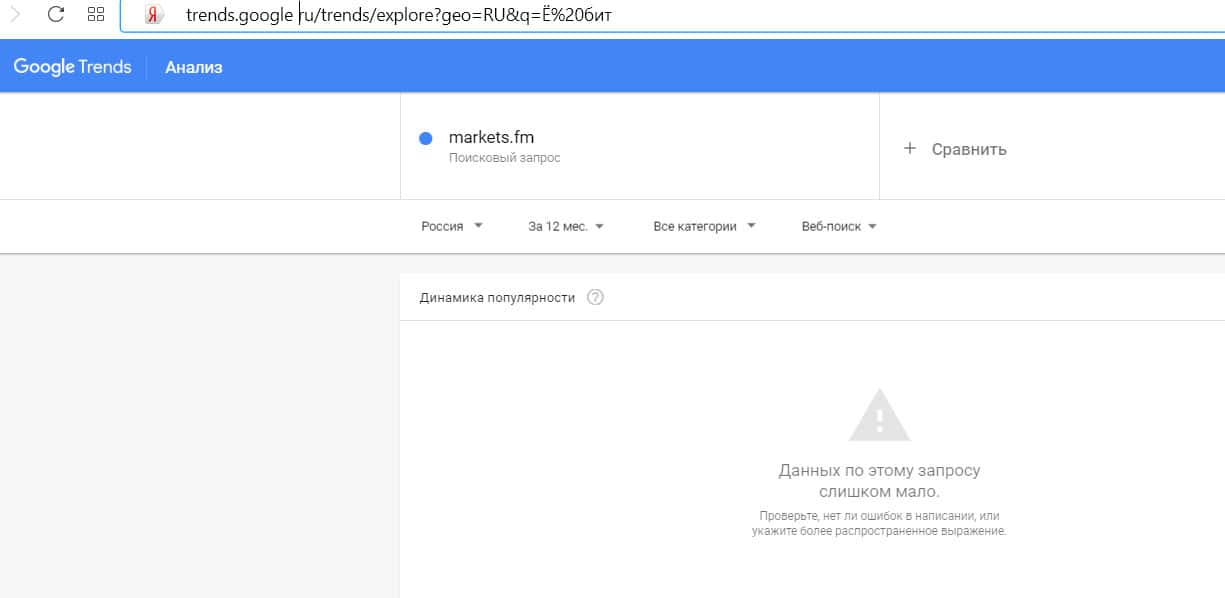Expand the Веб-поиск search type dropdown
The image size is (1225, 598).
click(839, 226)
